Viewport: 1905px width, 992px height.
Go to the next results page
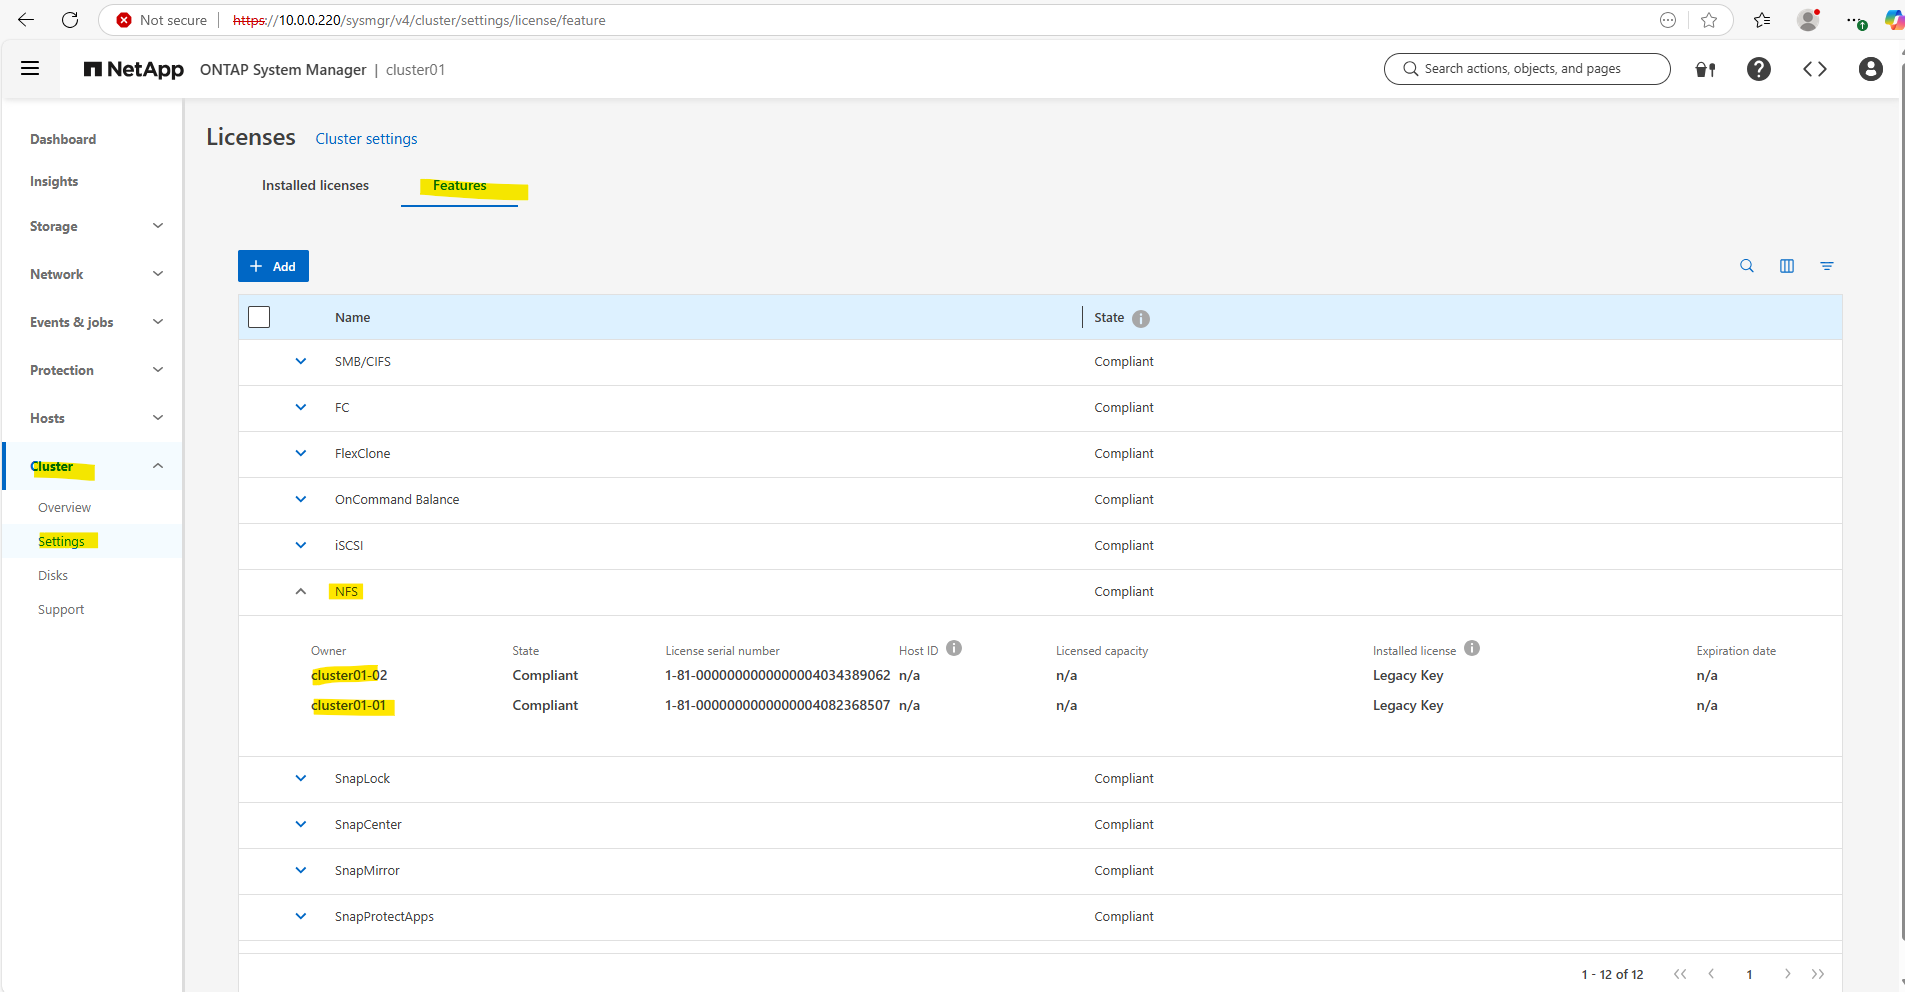tap(1787, 974)
